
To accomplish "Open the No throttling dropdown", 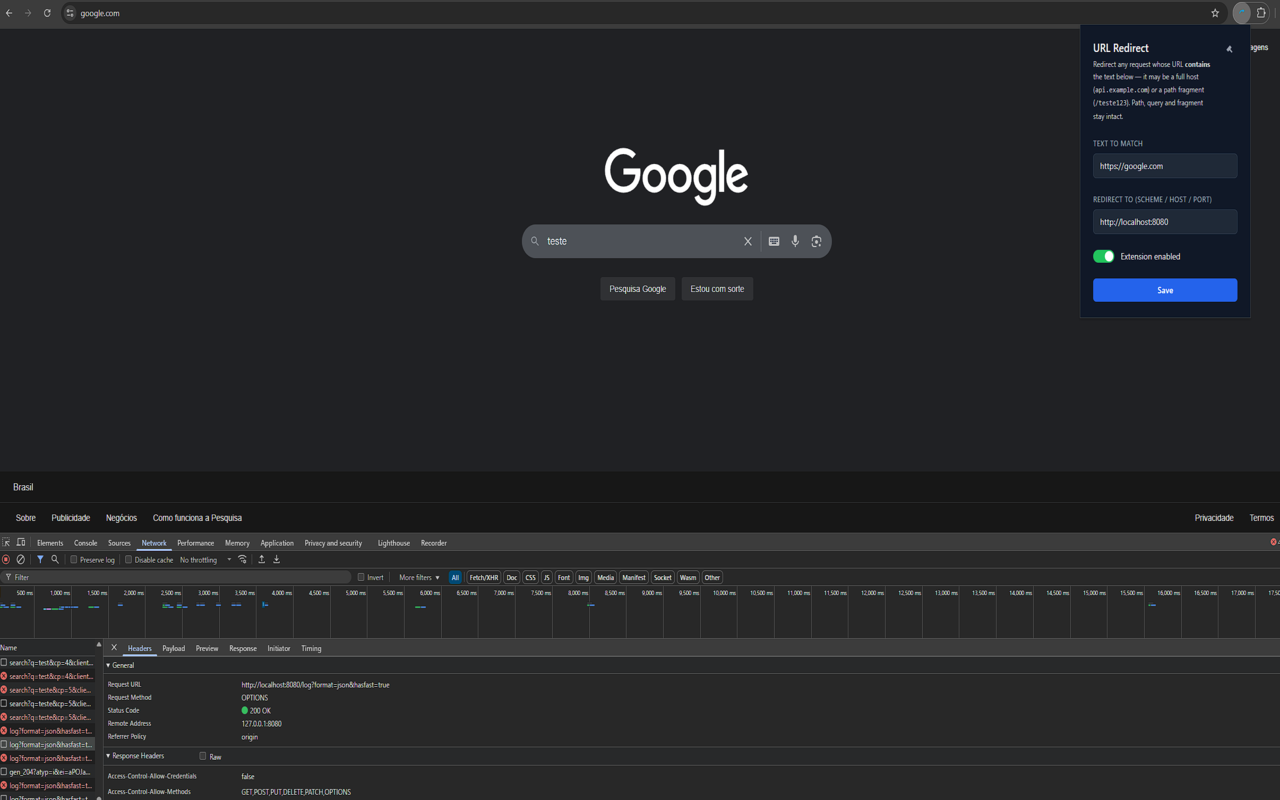I will [205, 560].
